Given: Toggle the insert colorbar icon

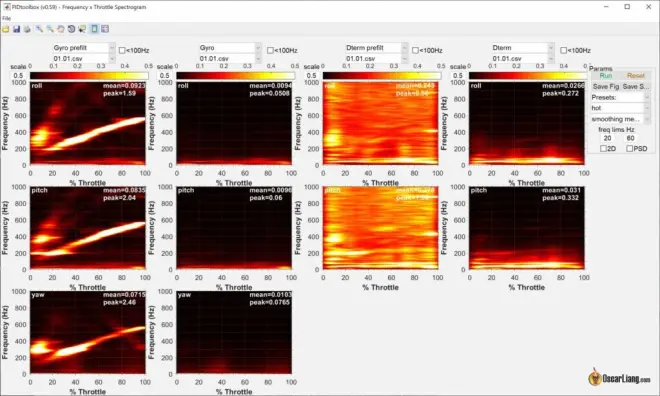Looking at the screenshot, I should point(94,29).
